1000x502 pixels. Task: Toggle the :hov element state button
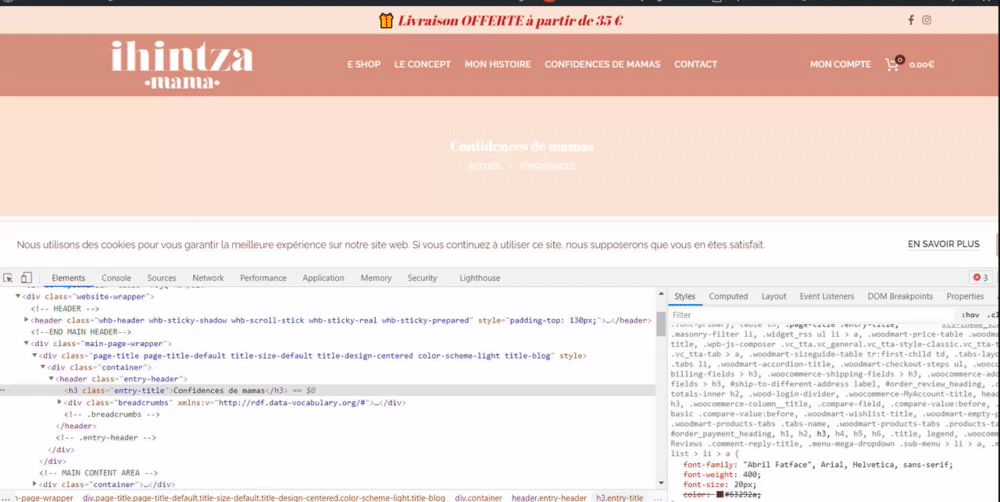[x=970, y=315]
